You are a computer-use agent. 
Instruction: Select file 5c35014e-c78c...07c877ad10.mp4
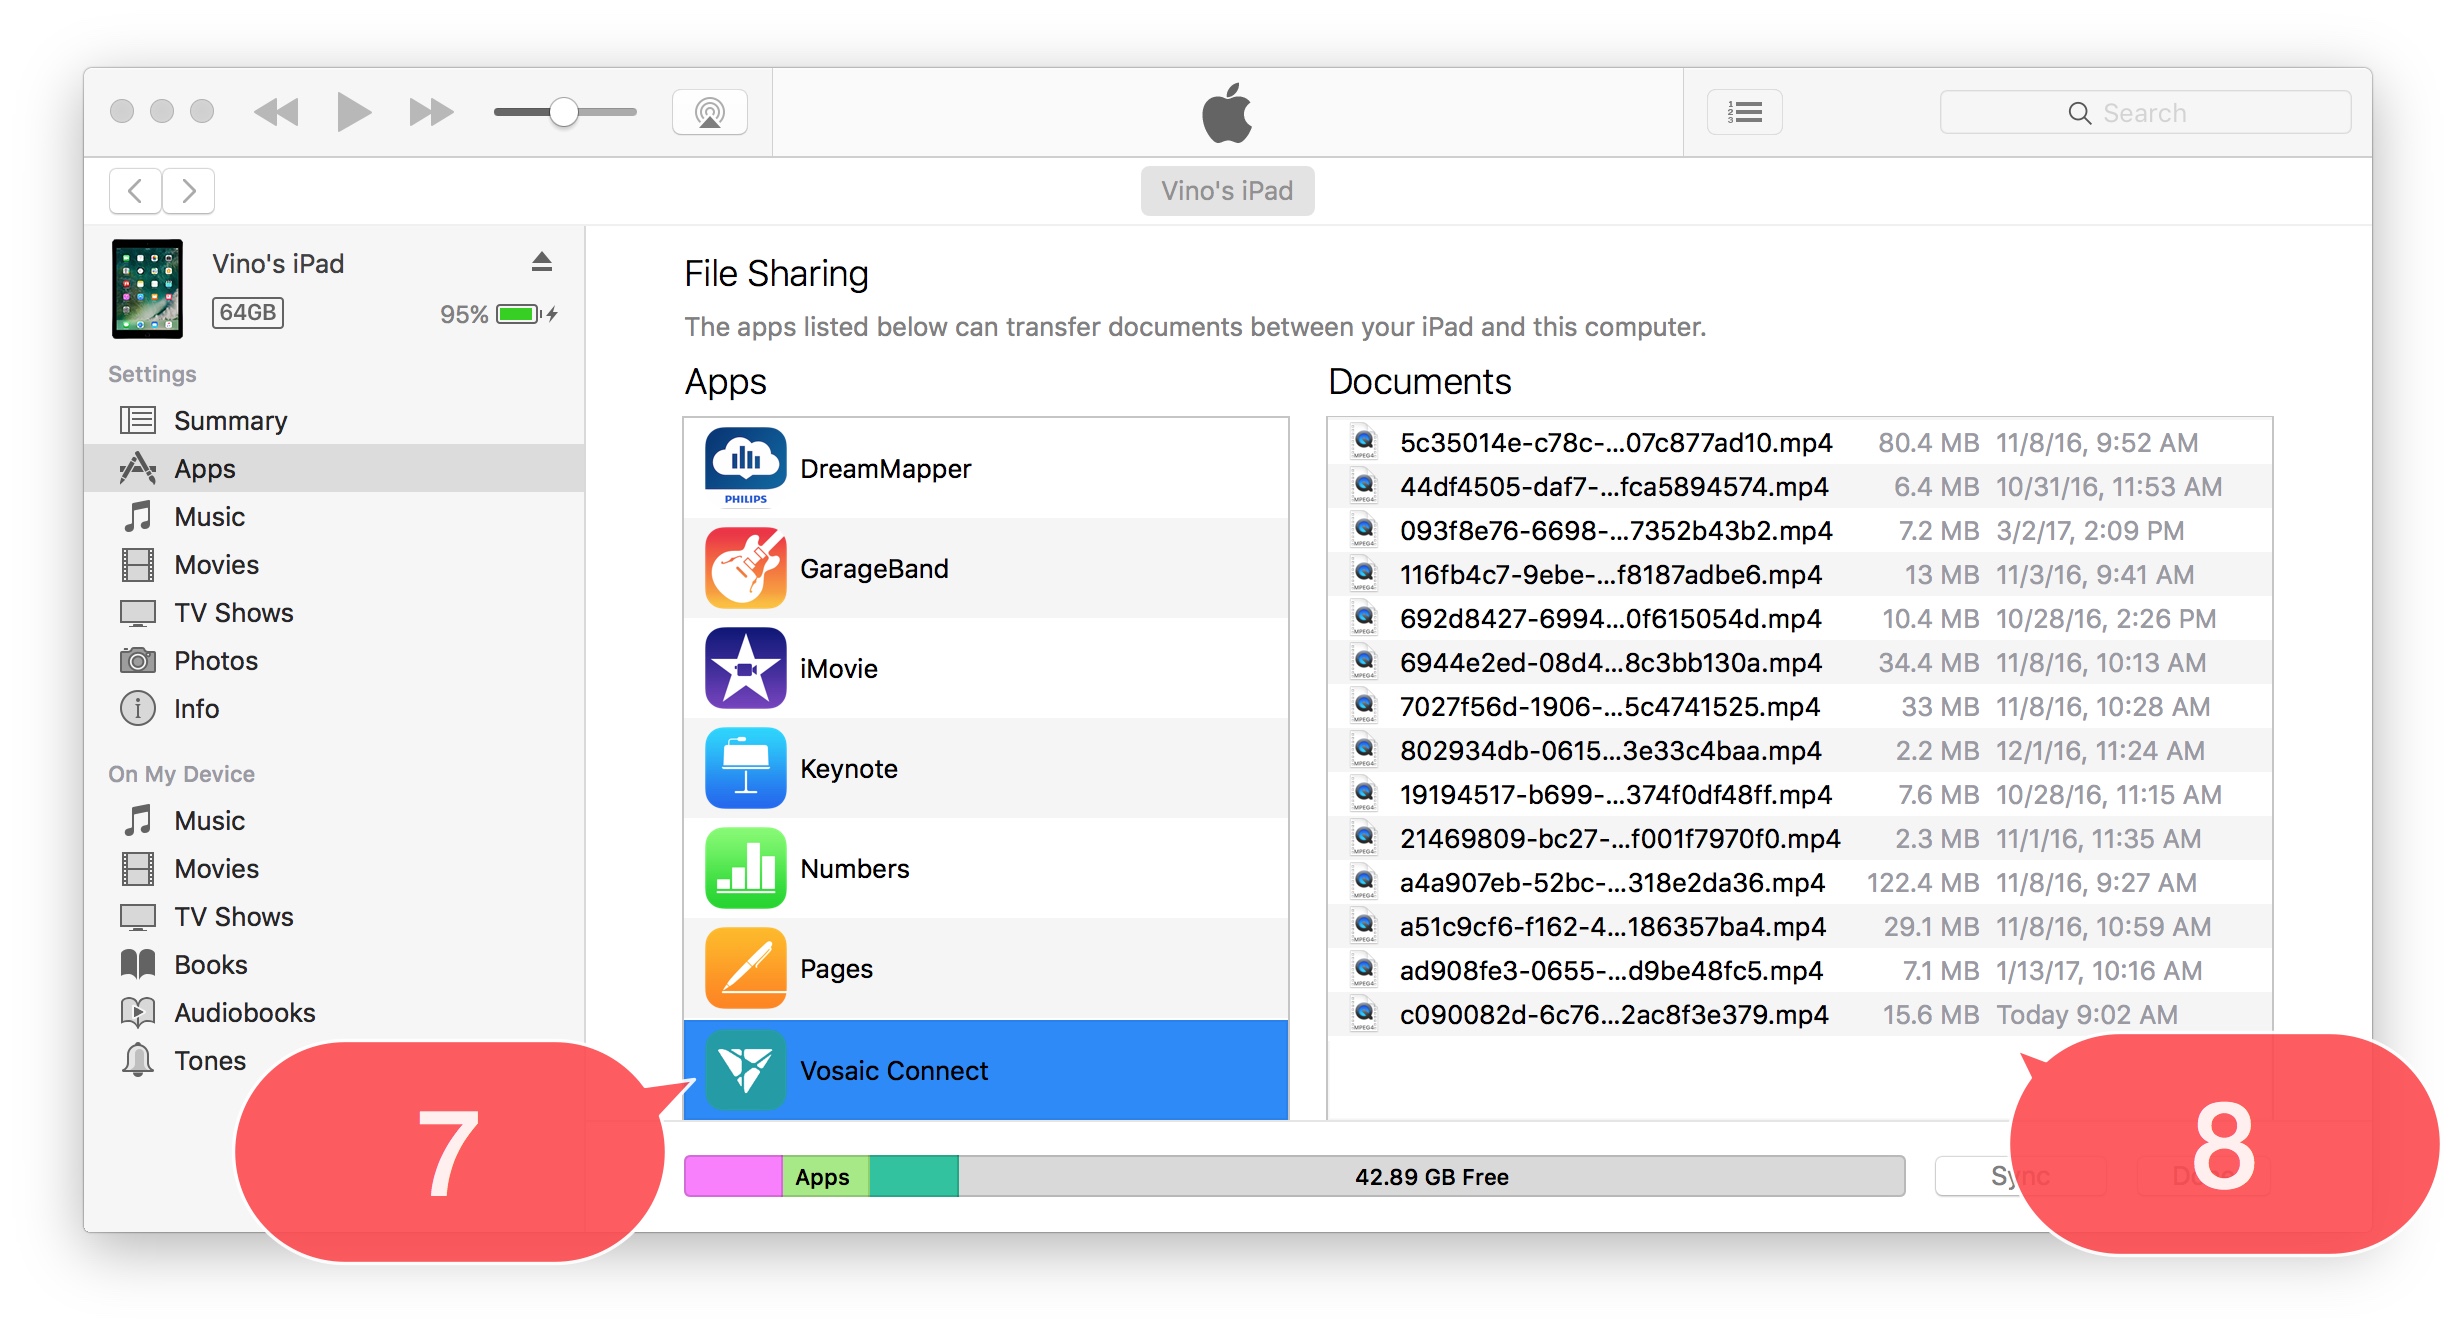(x=1615, y=442)
